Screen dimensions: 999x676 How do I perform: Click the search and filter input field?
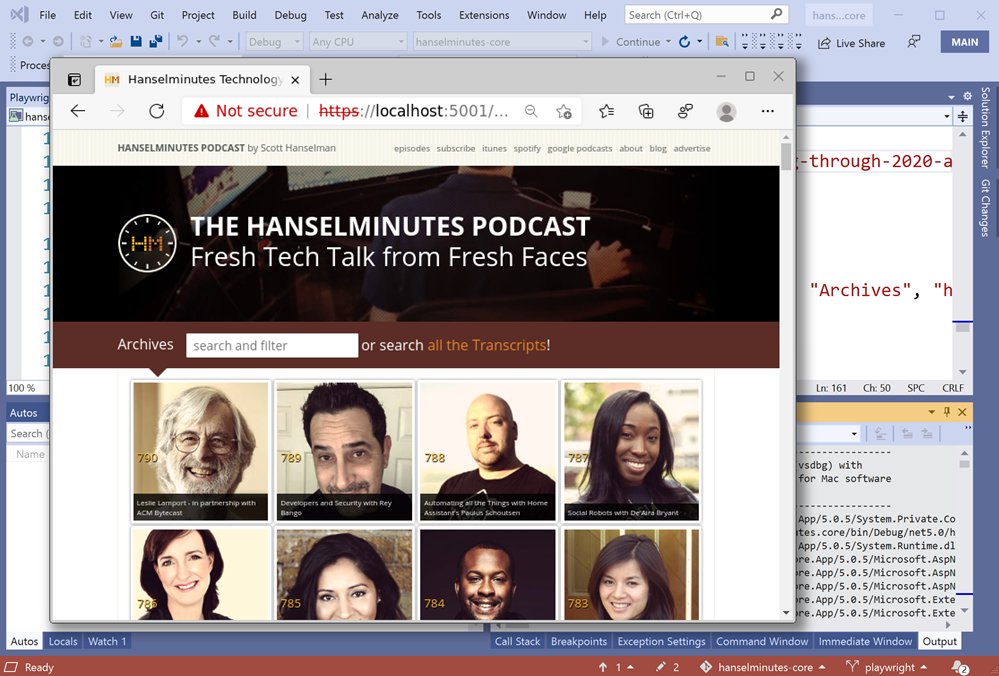coord(271,345)
